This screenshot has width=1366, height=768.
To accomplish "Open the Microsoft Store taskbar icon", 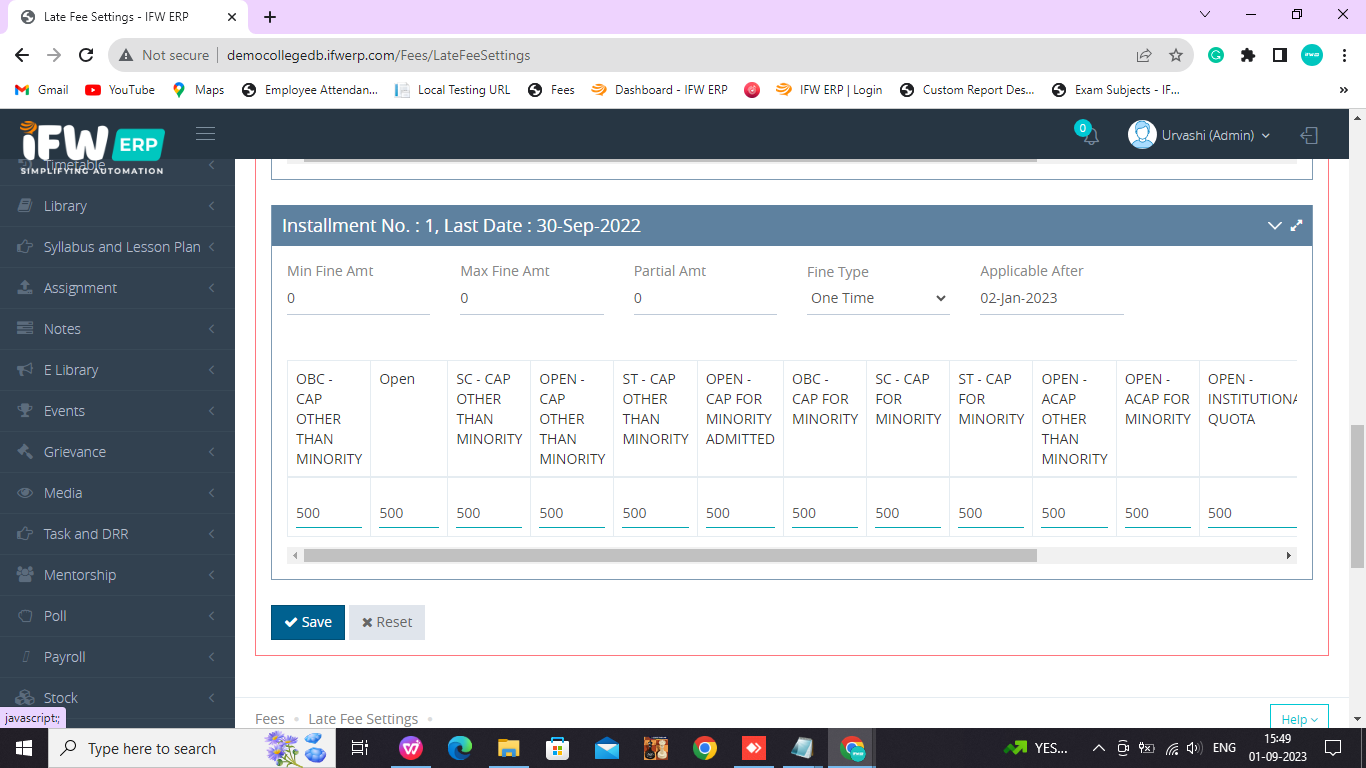I will pyautogui.click(x=557, y=748).
